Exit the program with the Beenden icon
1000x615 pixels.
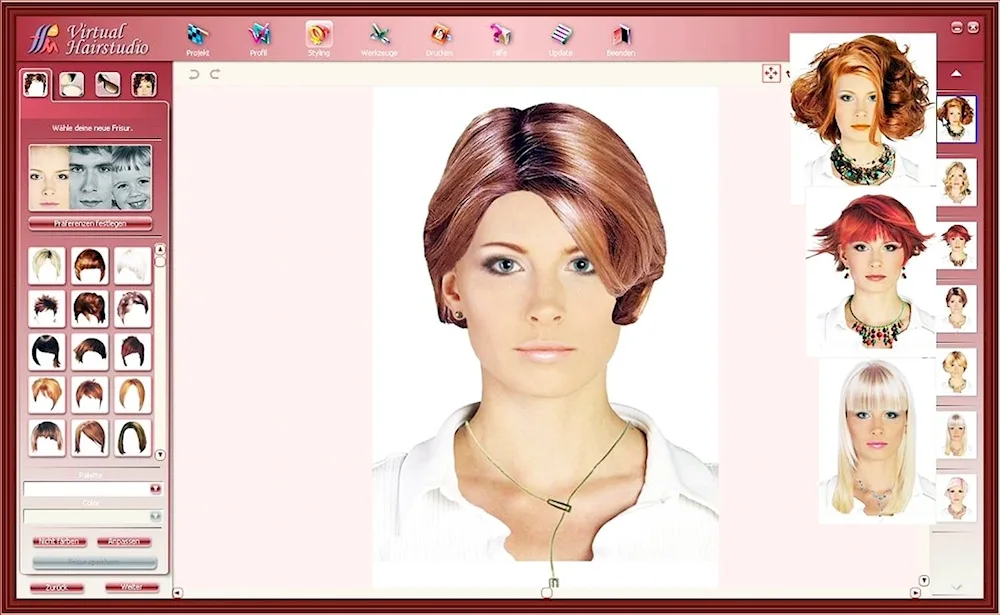pyautogui.click(x=621, y=37)
